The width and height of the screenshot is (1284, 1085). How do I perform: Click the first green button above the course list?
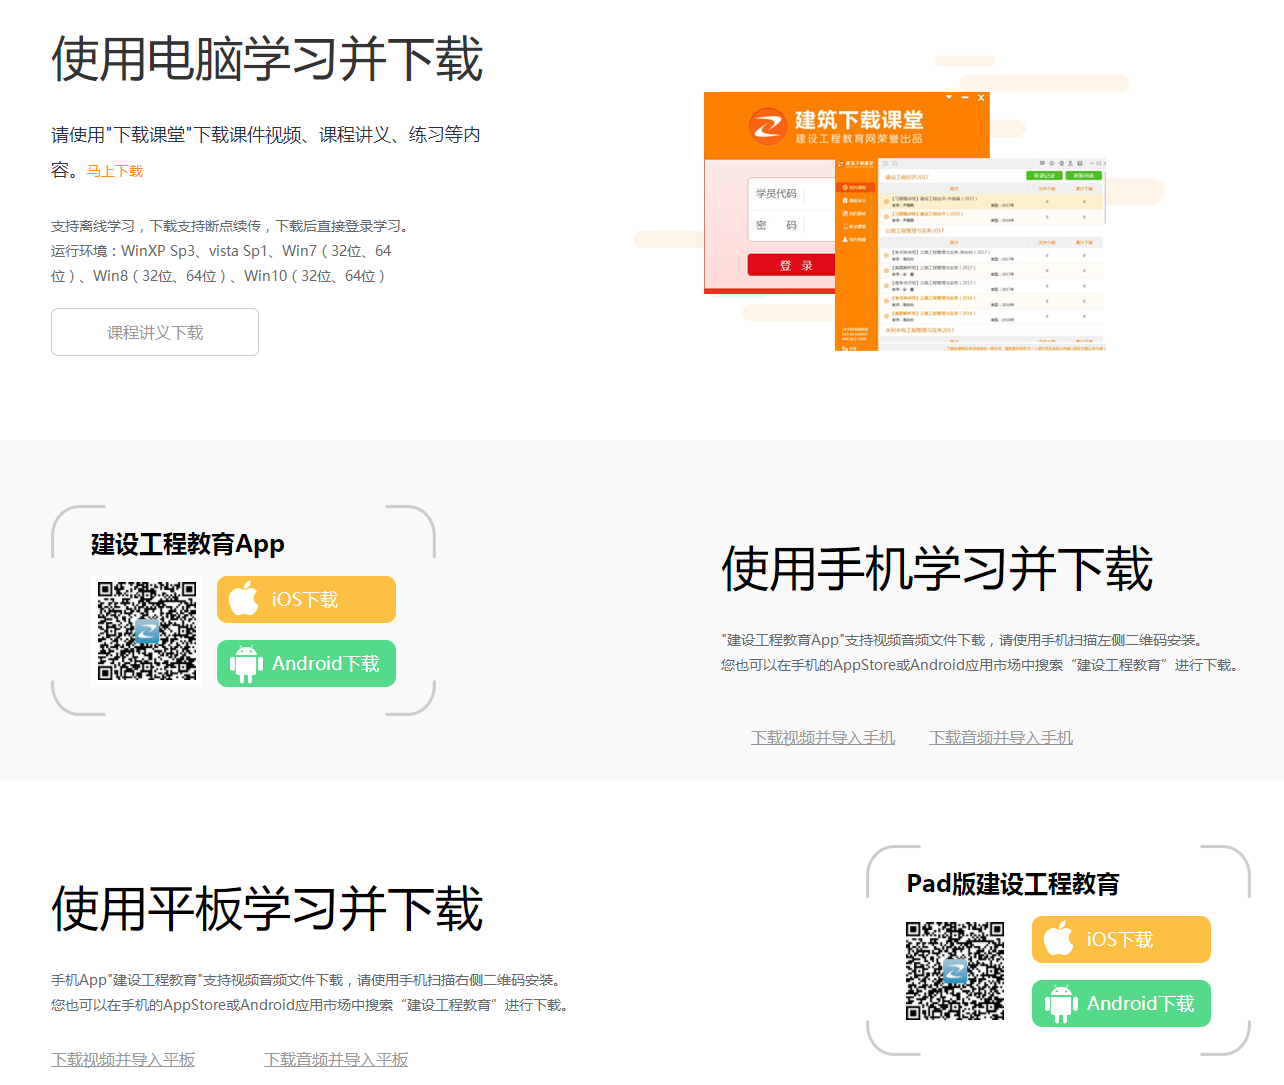1044,176
